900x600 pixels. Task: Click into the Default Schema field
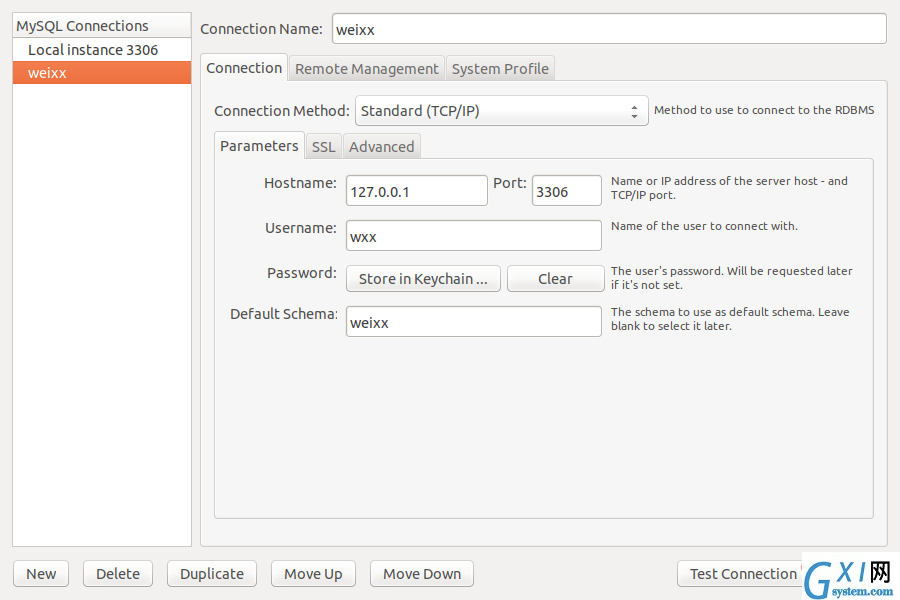(474, 322)
